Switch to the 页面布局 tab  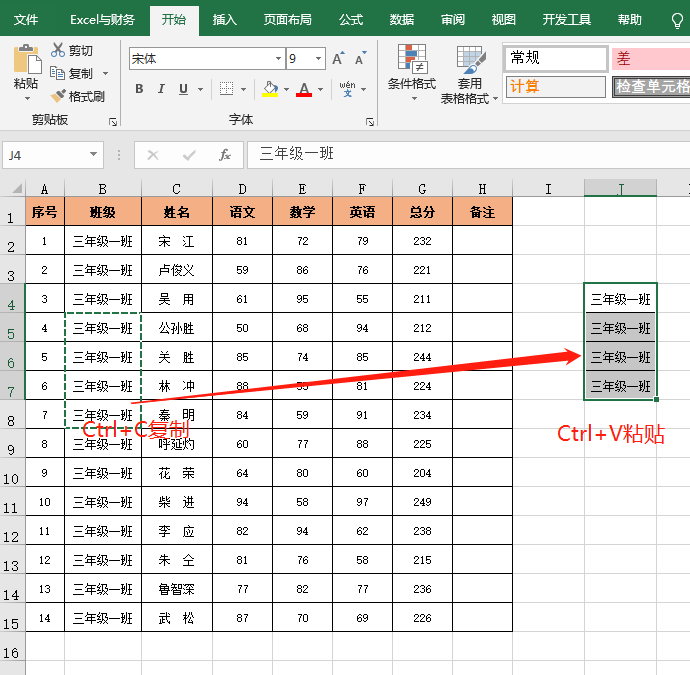click(287, 20)
